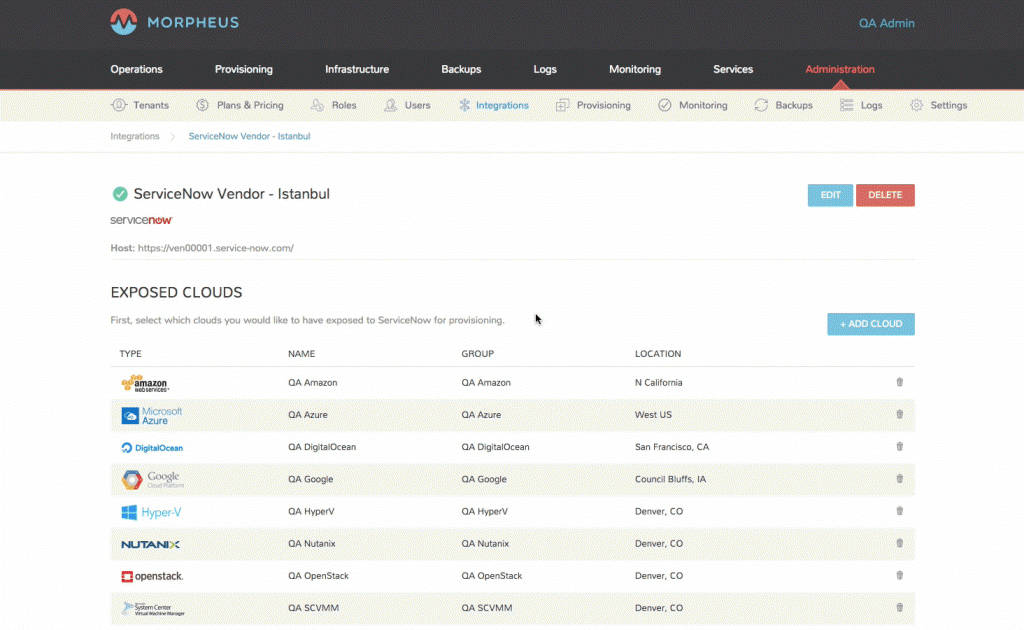Select the Amazon Web Services cloud logo
1024x630 pixels.
(x=147, y=382)
